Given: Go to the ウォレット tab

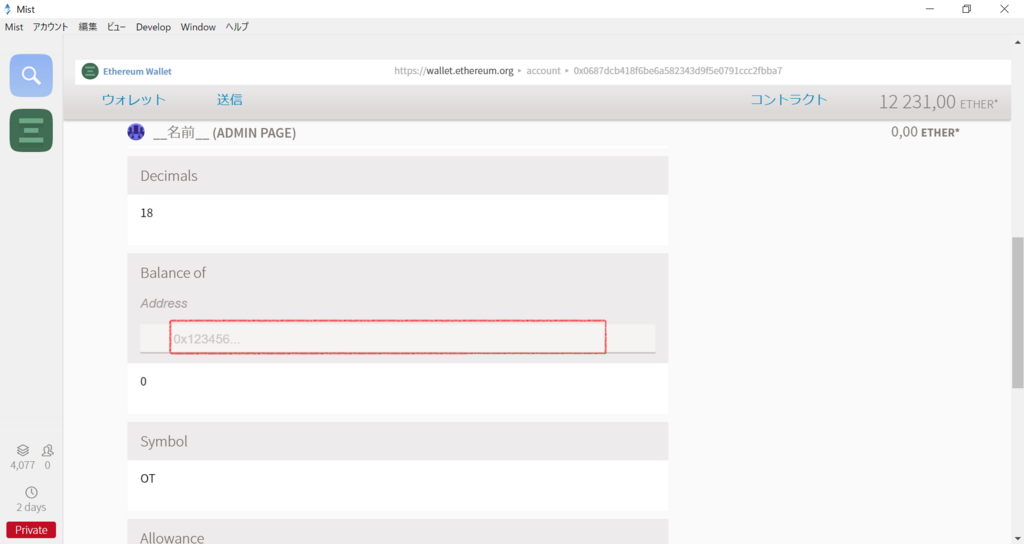Looking at the screenshot, I should 134,100.
